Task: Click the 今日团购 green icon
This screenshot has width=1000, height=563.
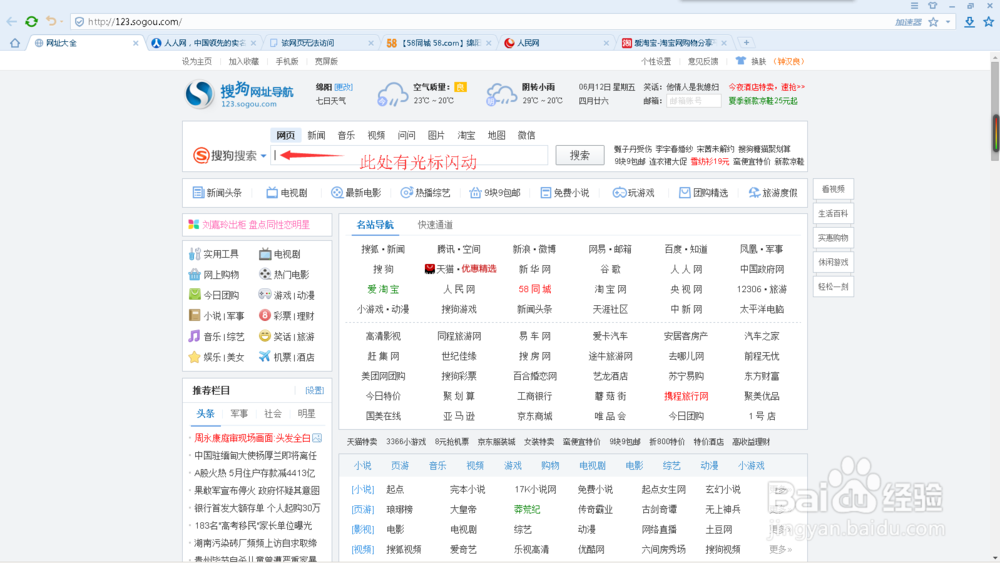Action: 195,295
